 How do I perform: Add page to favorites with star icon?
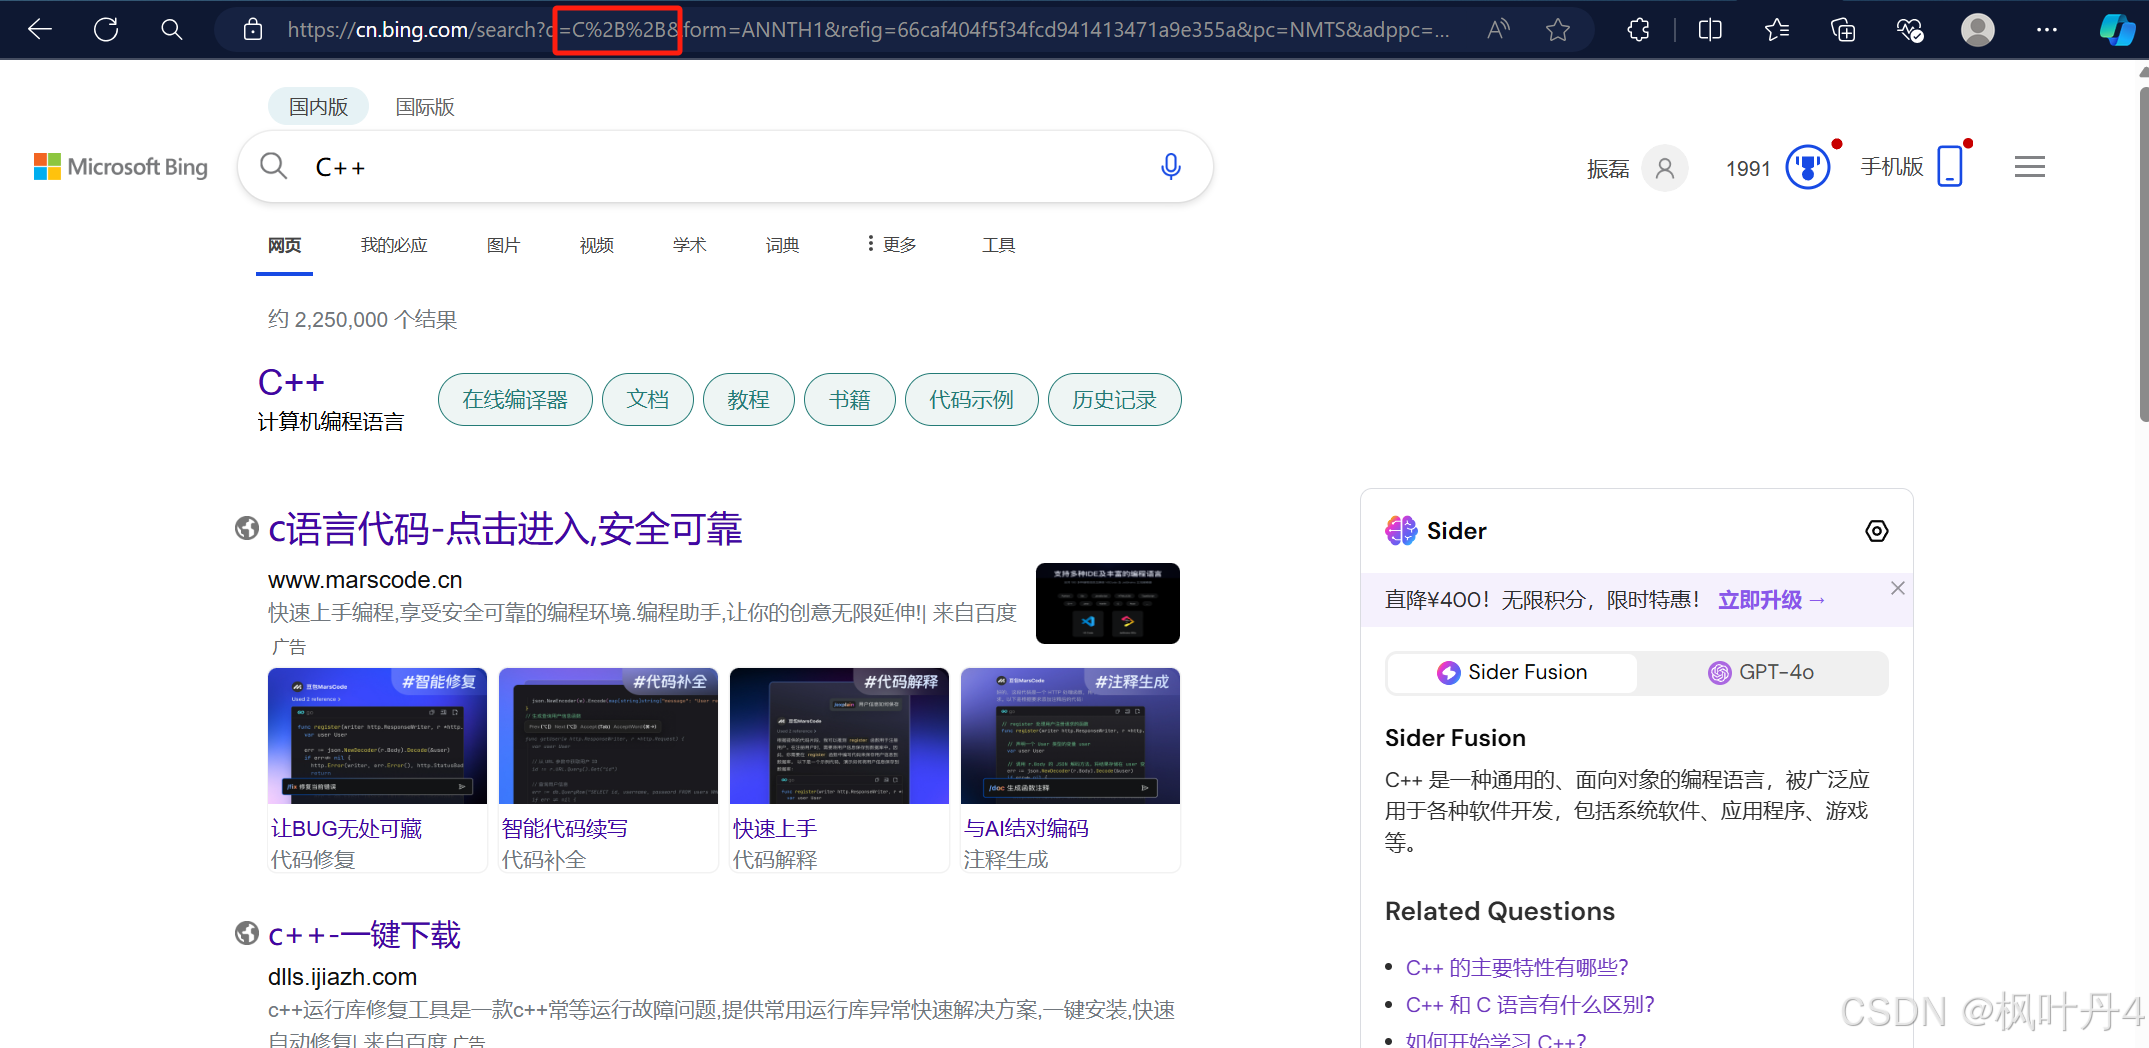point(1558,30)
